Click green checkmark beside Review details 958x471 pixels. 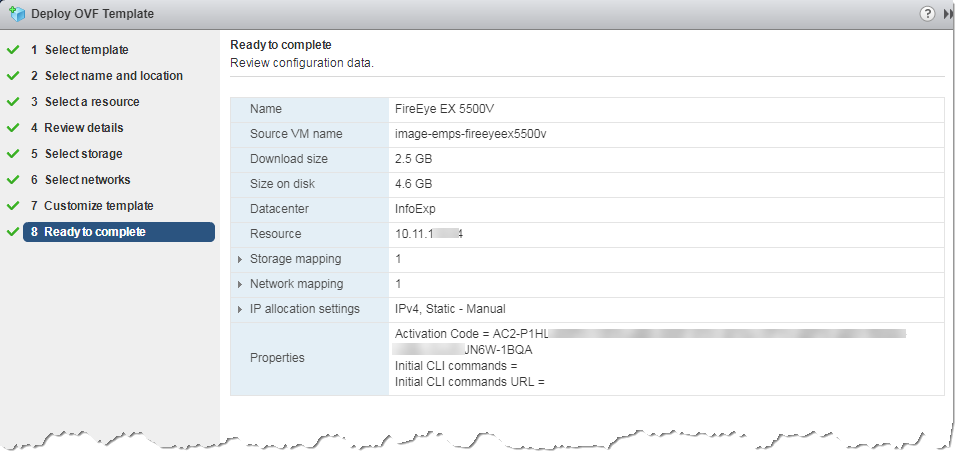tap(13, 128)
